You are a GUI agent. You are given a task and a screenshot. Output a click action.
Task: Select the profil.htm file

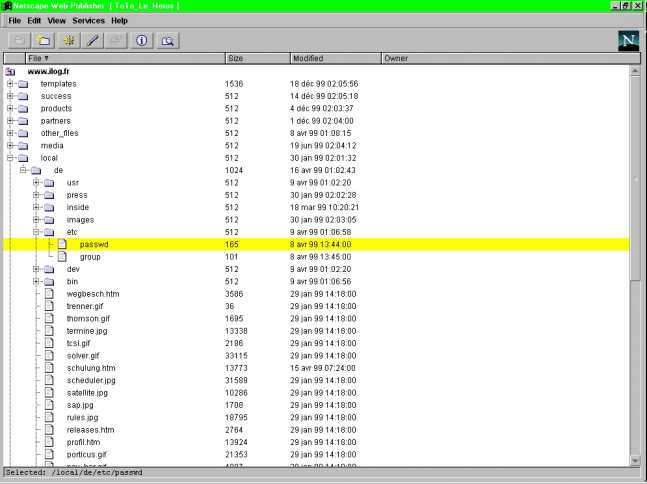pyautogui.click(x=83, y=442)
